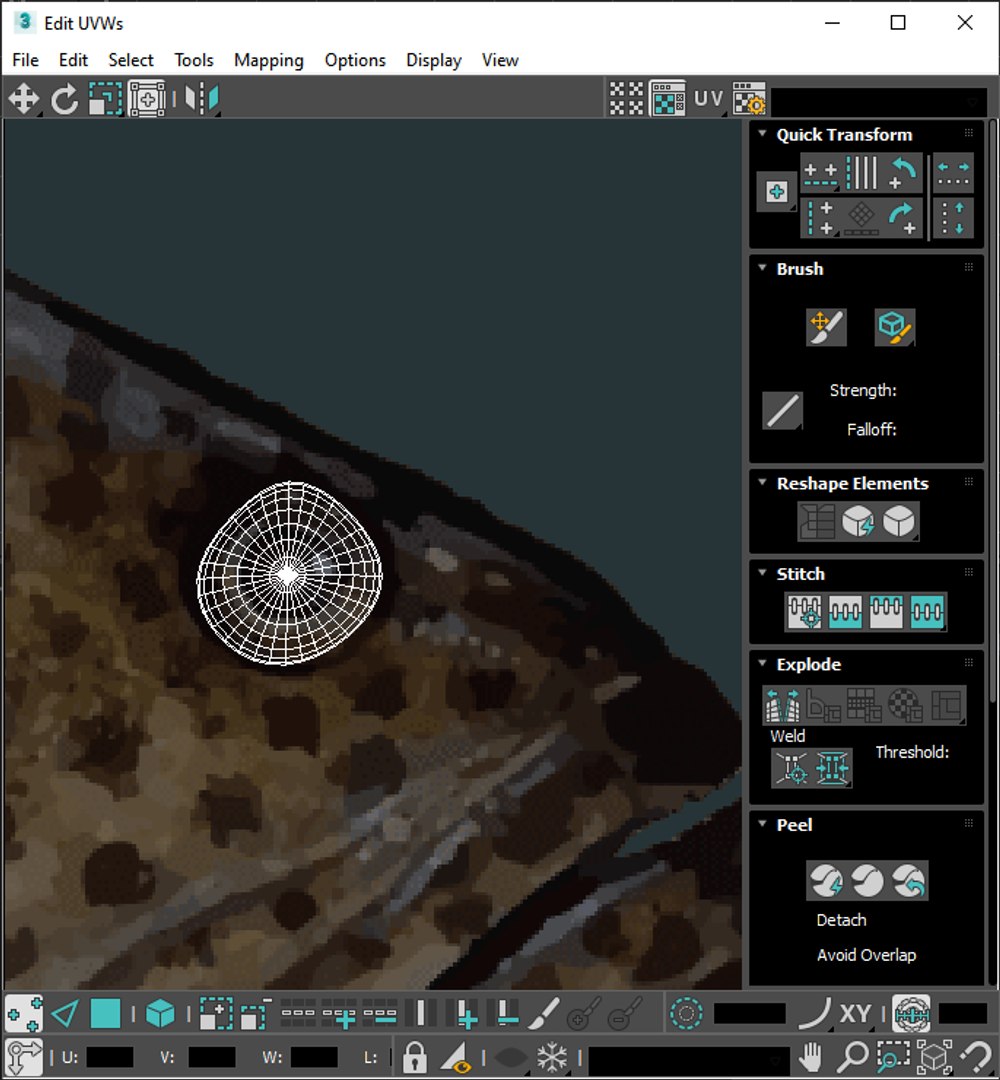Select the Move selected subobjects tool
The image size is (1000, 1080).
pos(23,98)
